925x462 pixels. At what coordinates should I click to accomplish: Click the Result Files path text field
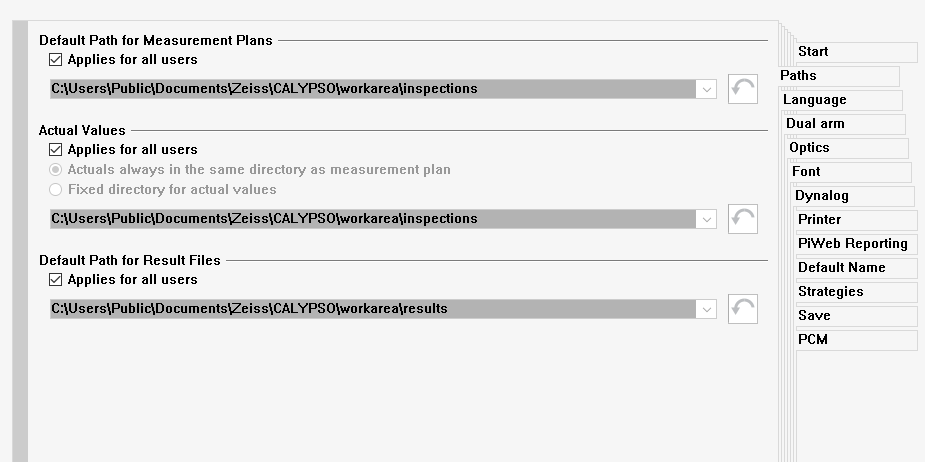pos(372,309)
